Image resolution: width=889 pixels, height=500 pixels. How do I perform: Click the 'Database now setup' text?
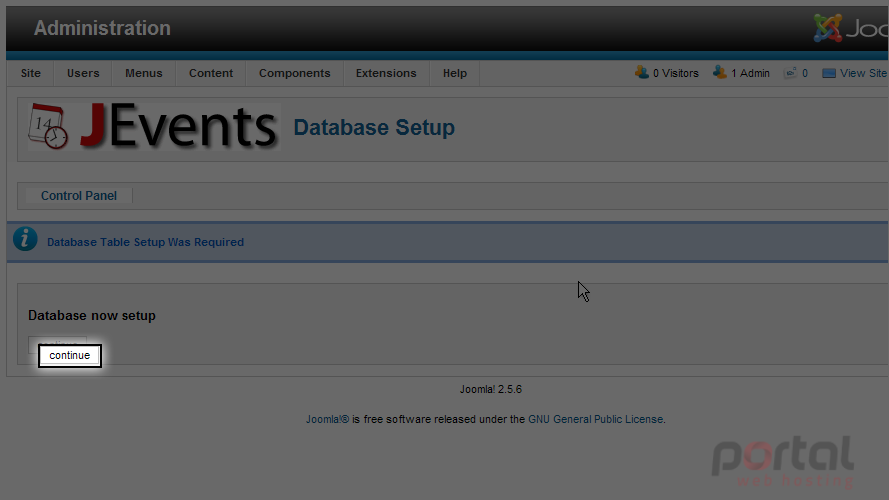pos(92,316)
